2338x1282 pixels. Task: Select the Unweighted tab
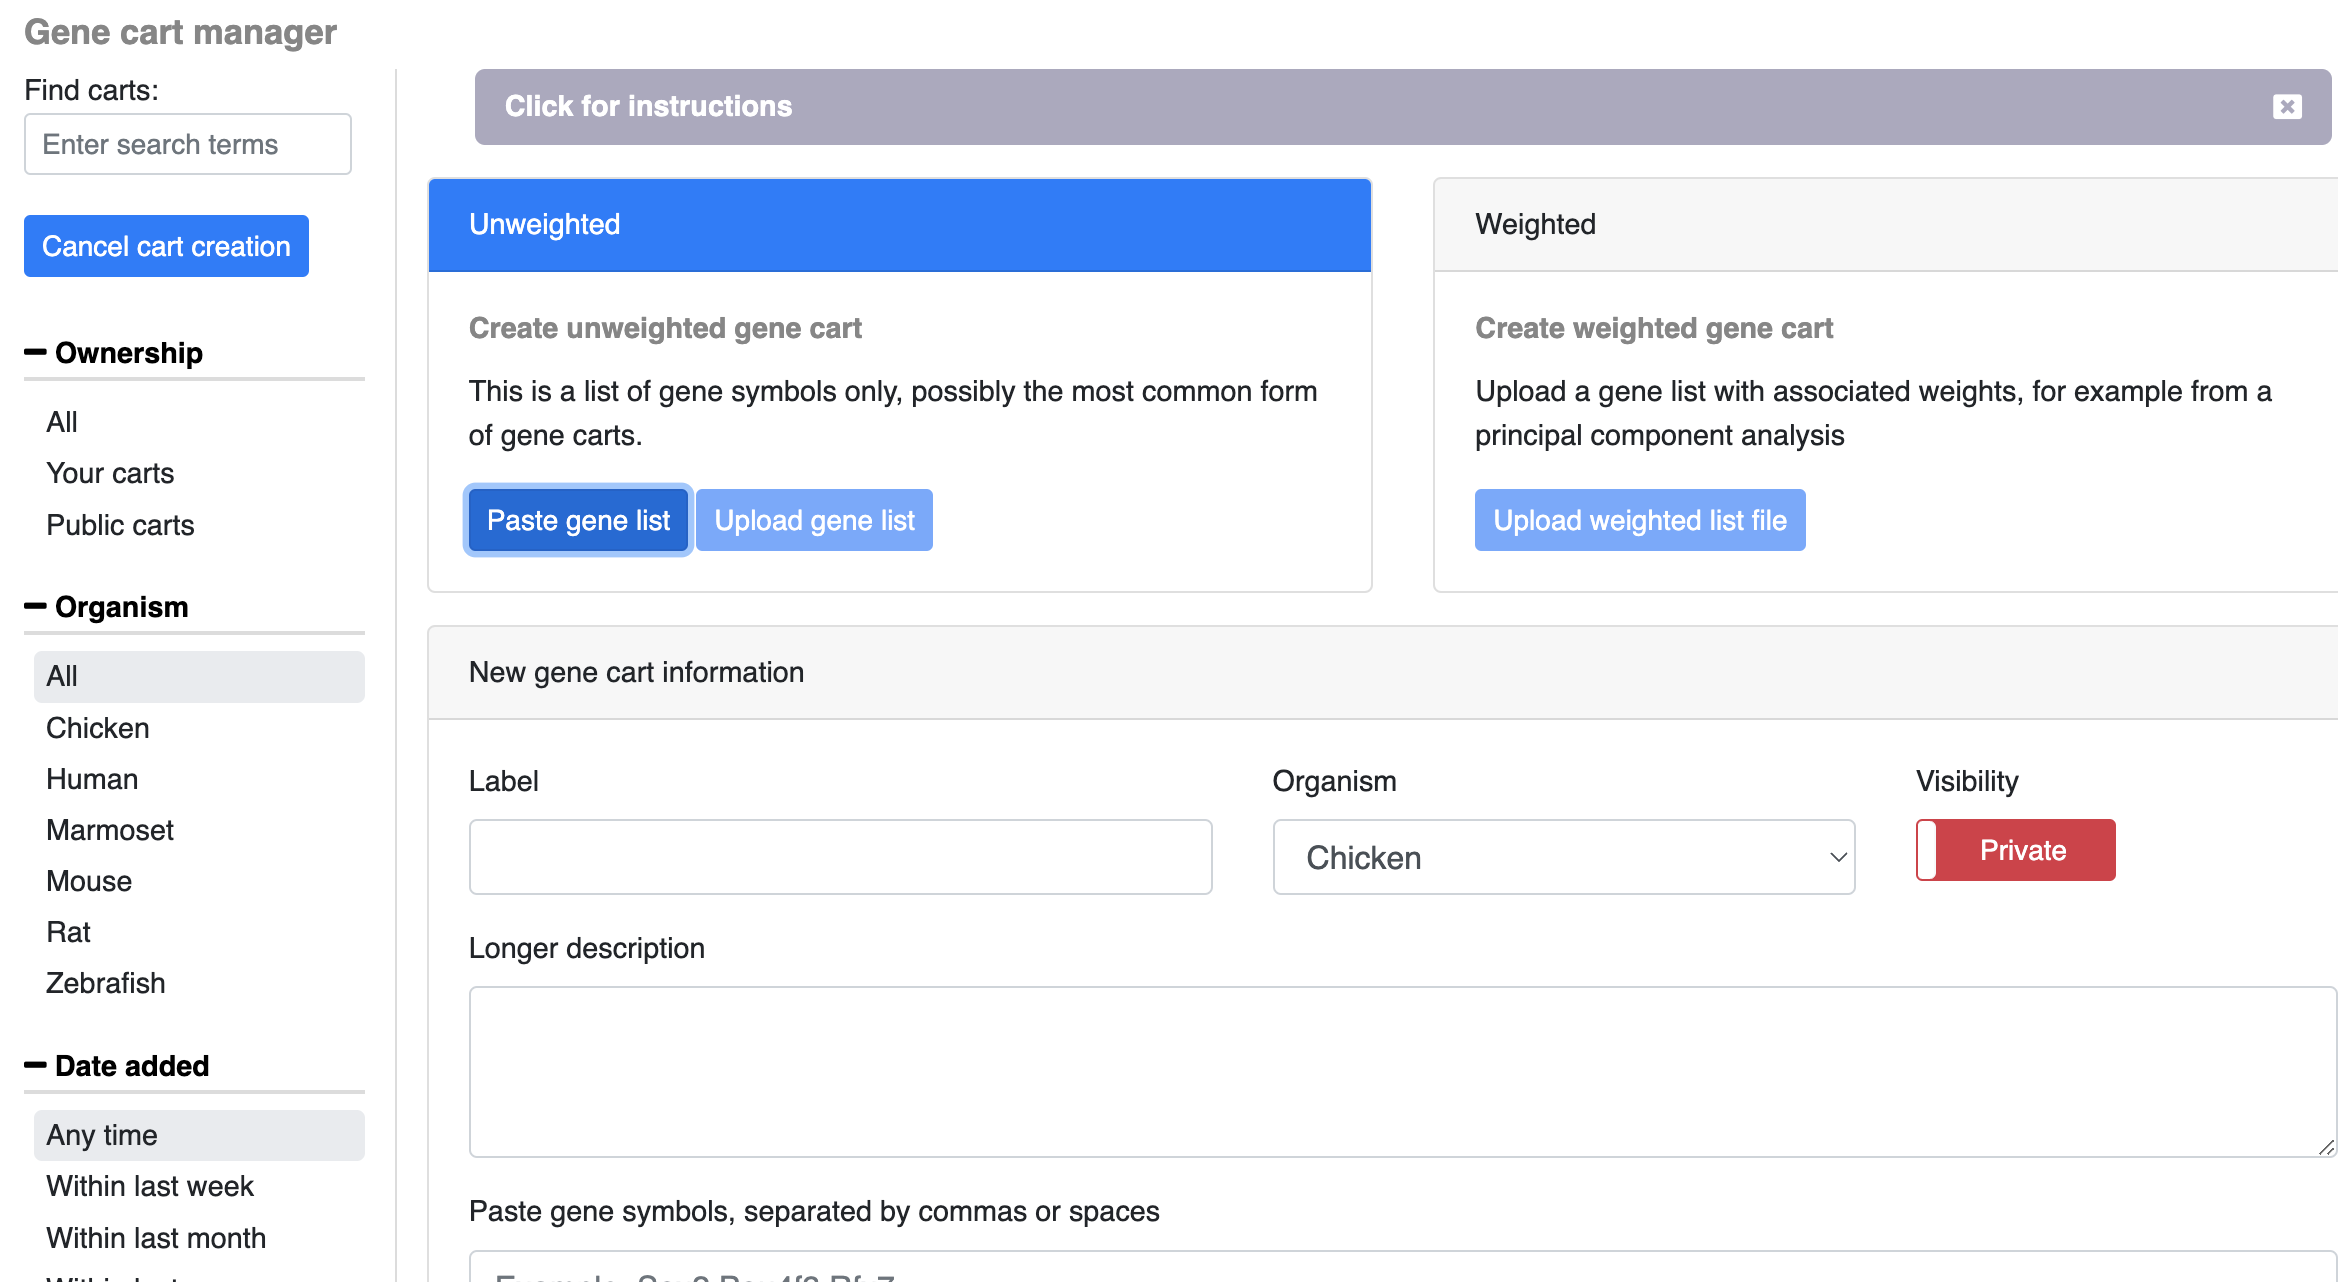[x=545, y=224]
